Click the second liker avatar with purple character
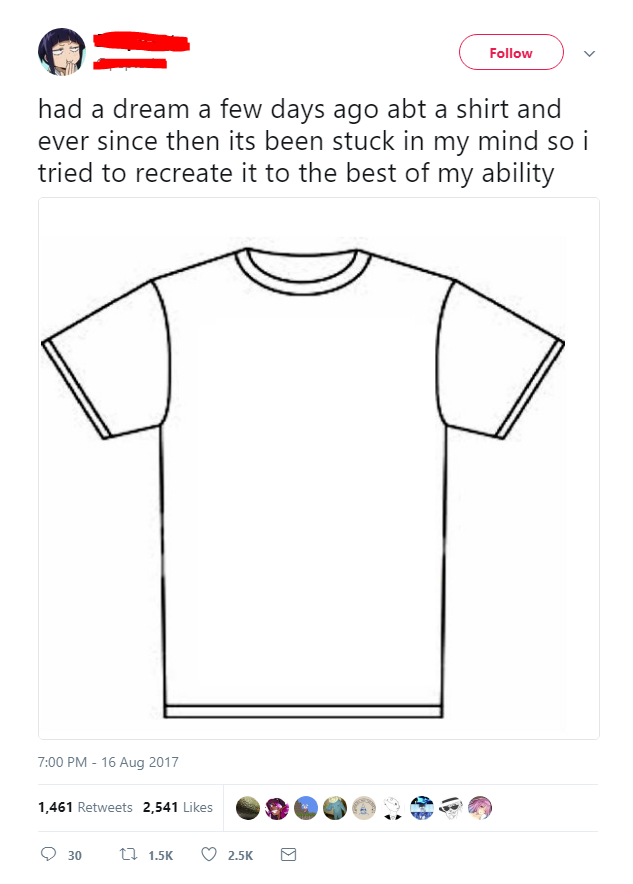Image resolution: width=633 pixels, height=884 pixels. (x=277, y=808)
